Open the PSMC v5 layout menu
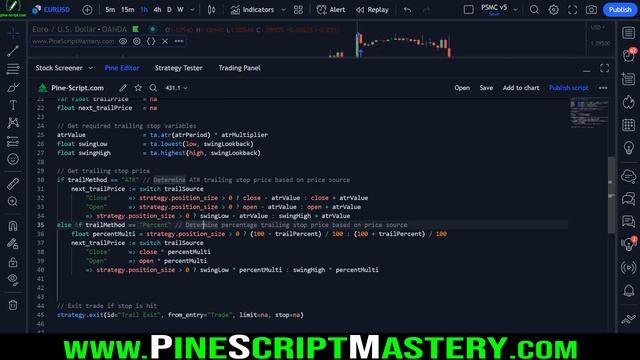 (x=494, y=9)
